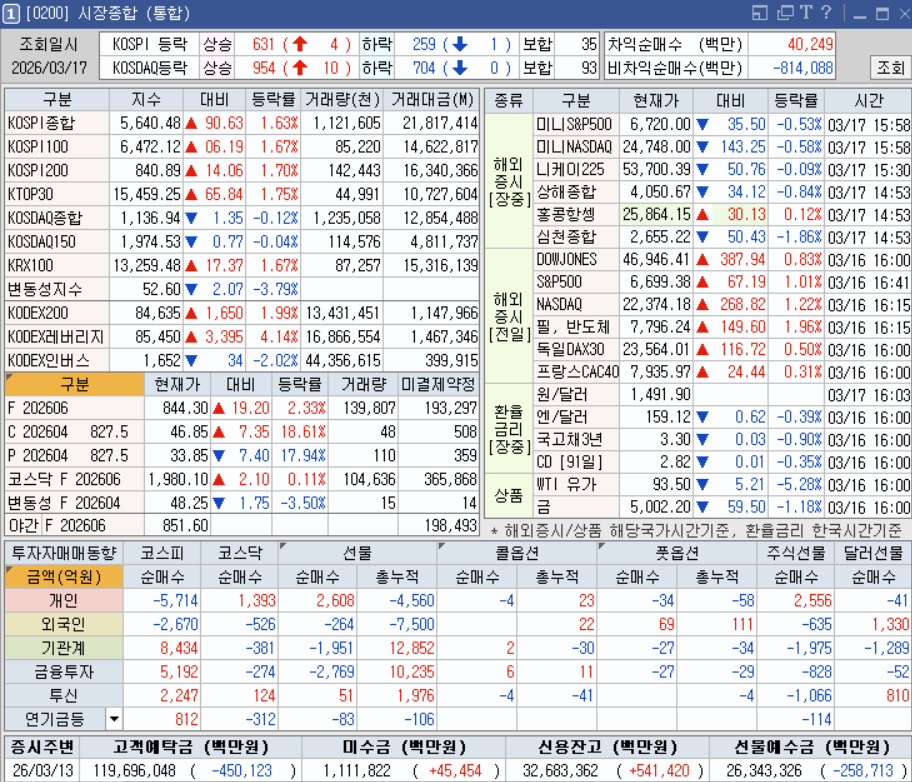This screenshot has height=782, width=912.
Task: Click the CD [91일] row
Action: pos(722,462)
